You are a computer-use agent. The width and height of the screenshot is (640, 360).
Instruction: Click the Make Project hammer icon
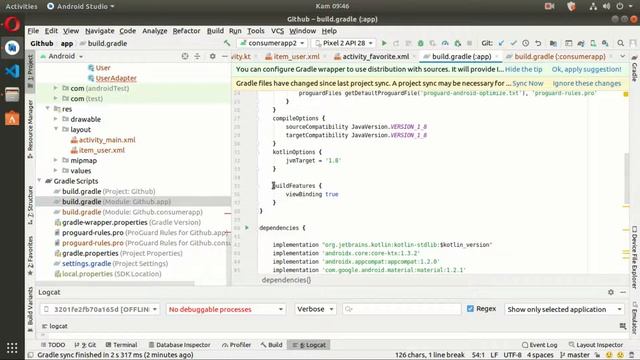point(227,43)
